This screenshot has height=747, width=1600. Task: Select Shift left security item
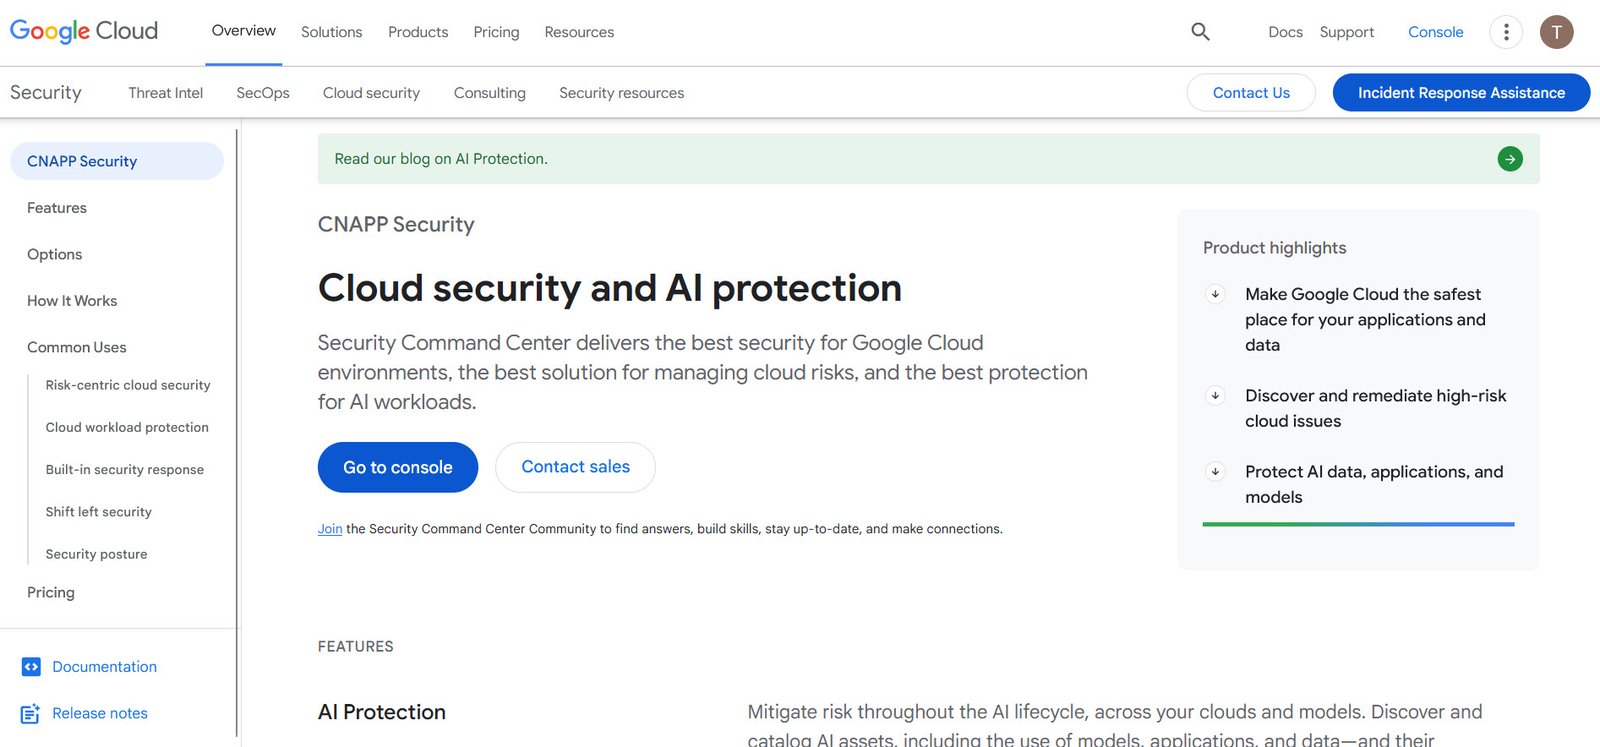coord(98,511)
